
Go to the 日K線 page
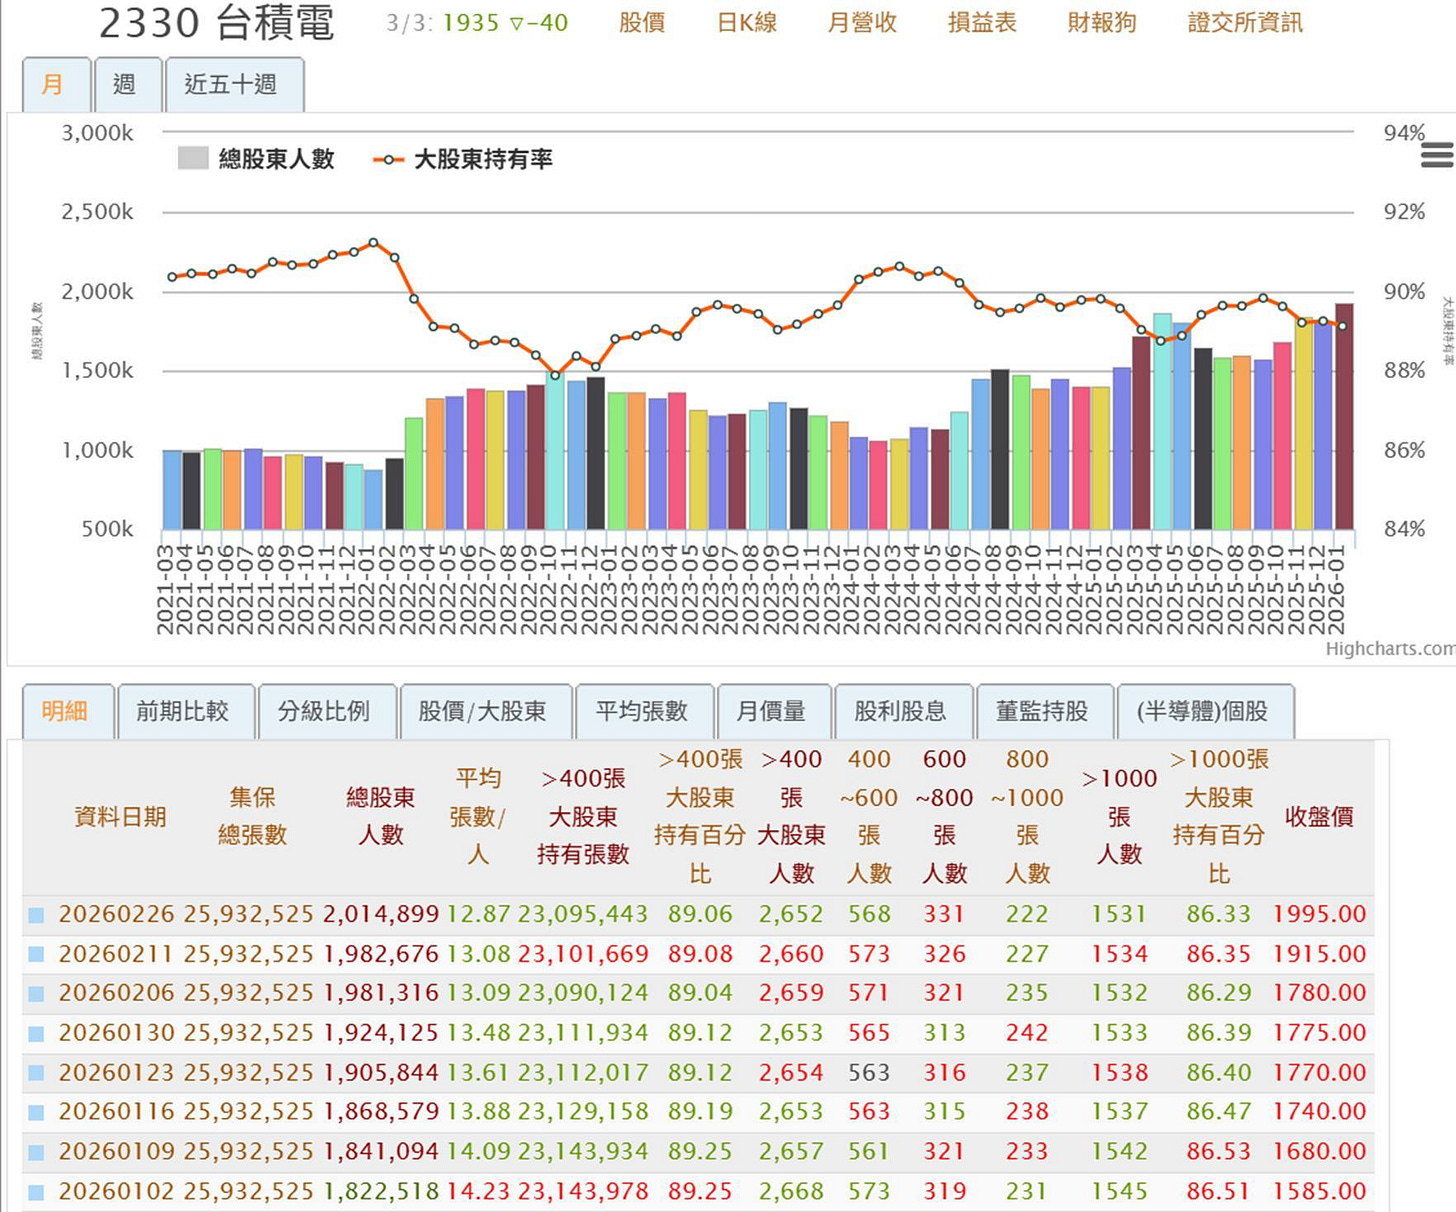tap(747, 24)
